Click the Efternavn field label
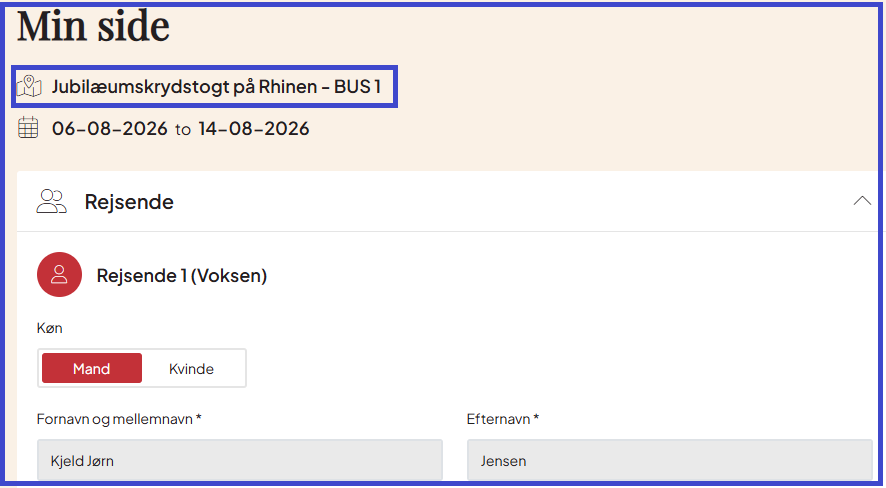Viewport: 886px width, 488px height. pos(499,419)
